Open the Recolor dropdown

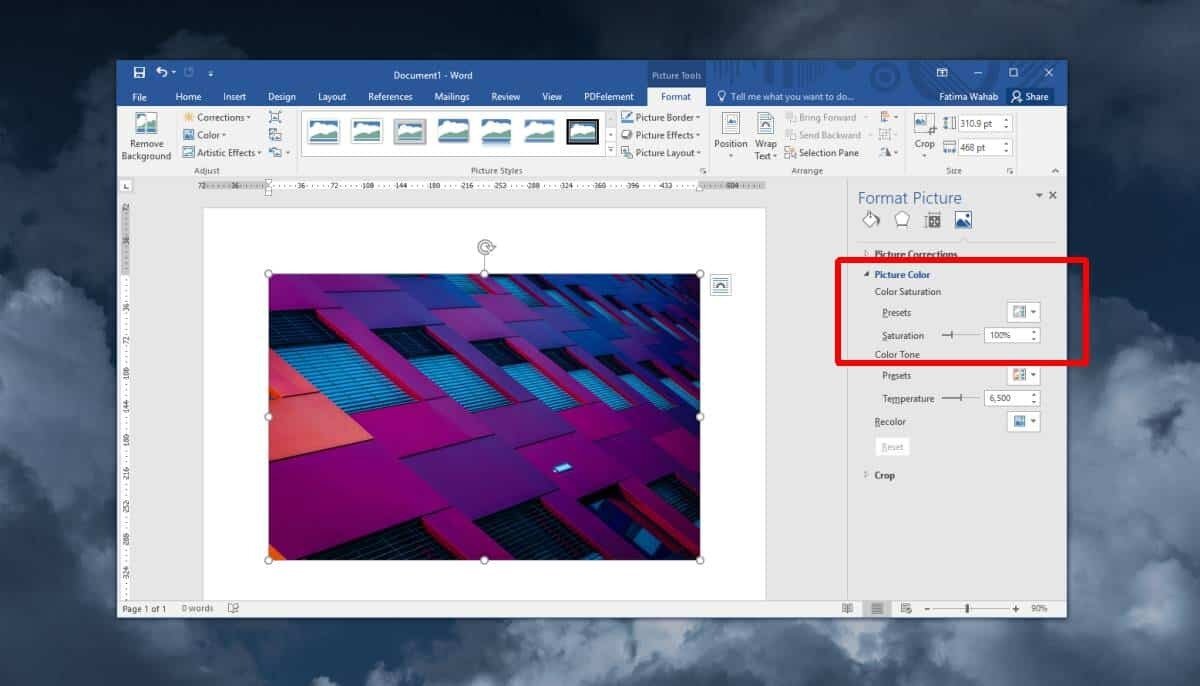tap(1023, 422)
